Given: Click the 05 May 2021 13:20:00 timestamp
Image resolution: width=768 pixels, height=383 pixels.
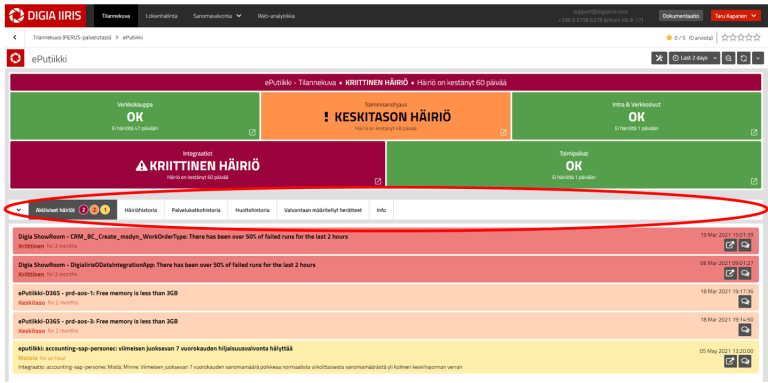Looking at the screenshot, I should [x=727, y=351].
